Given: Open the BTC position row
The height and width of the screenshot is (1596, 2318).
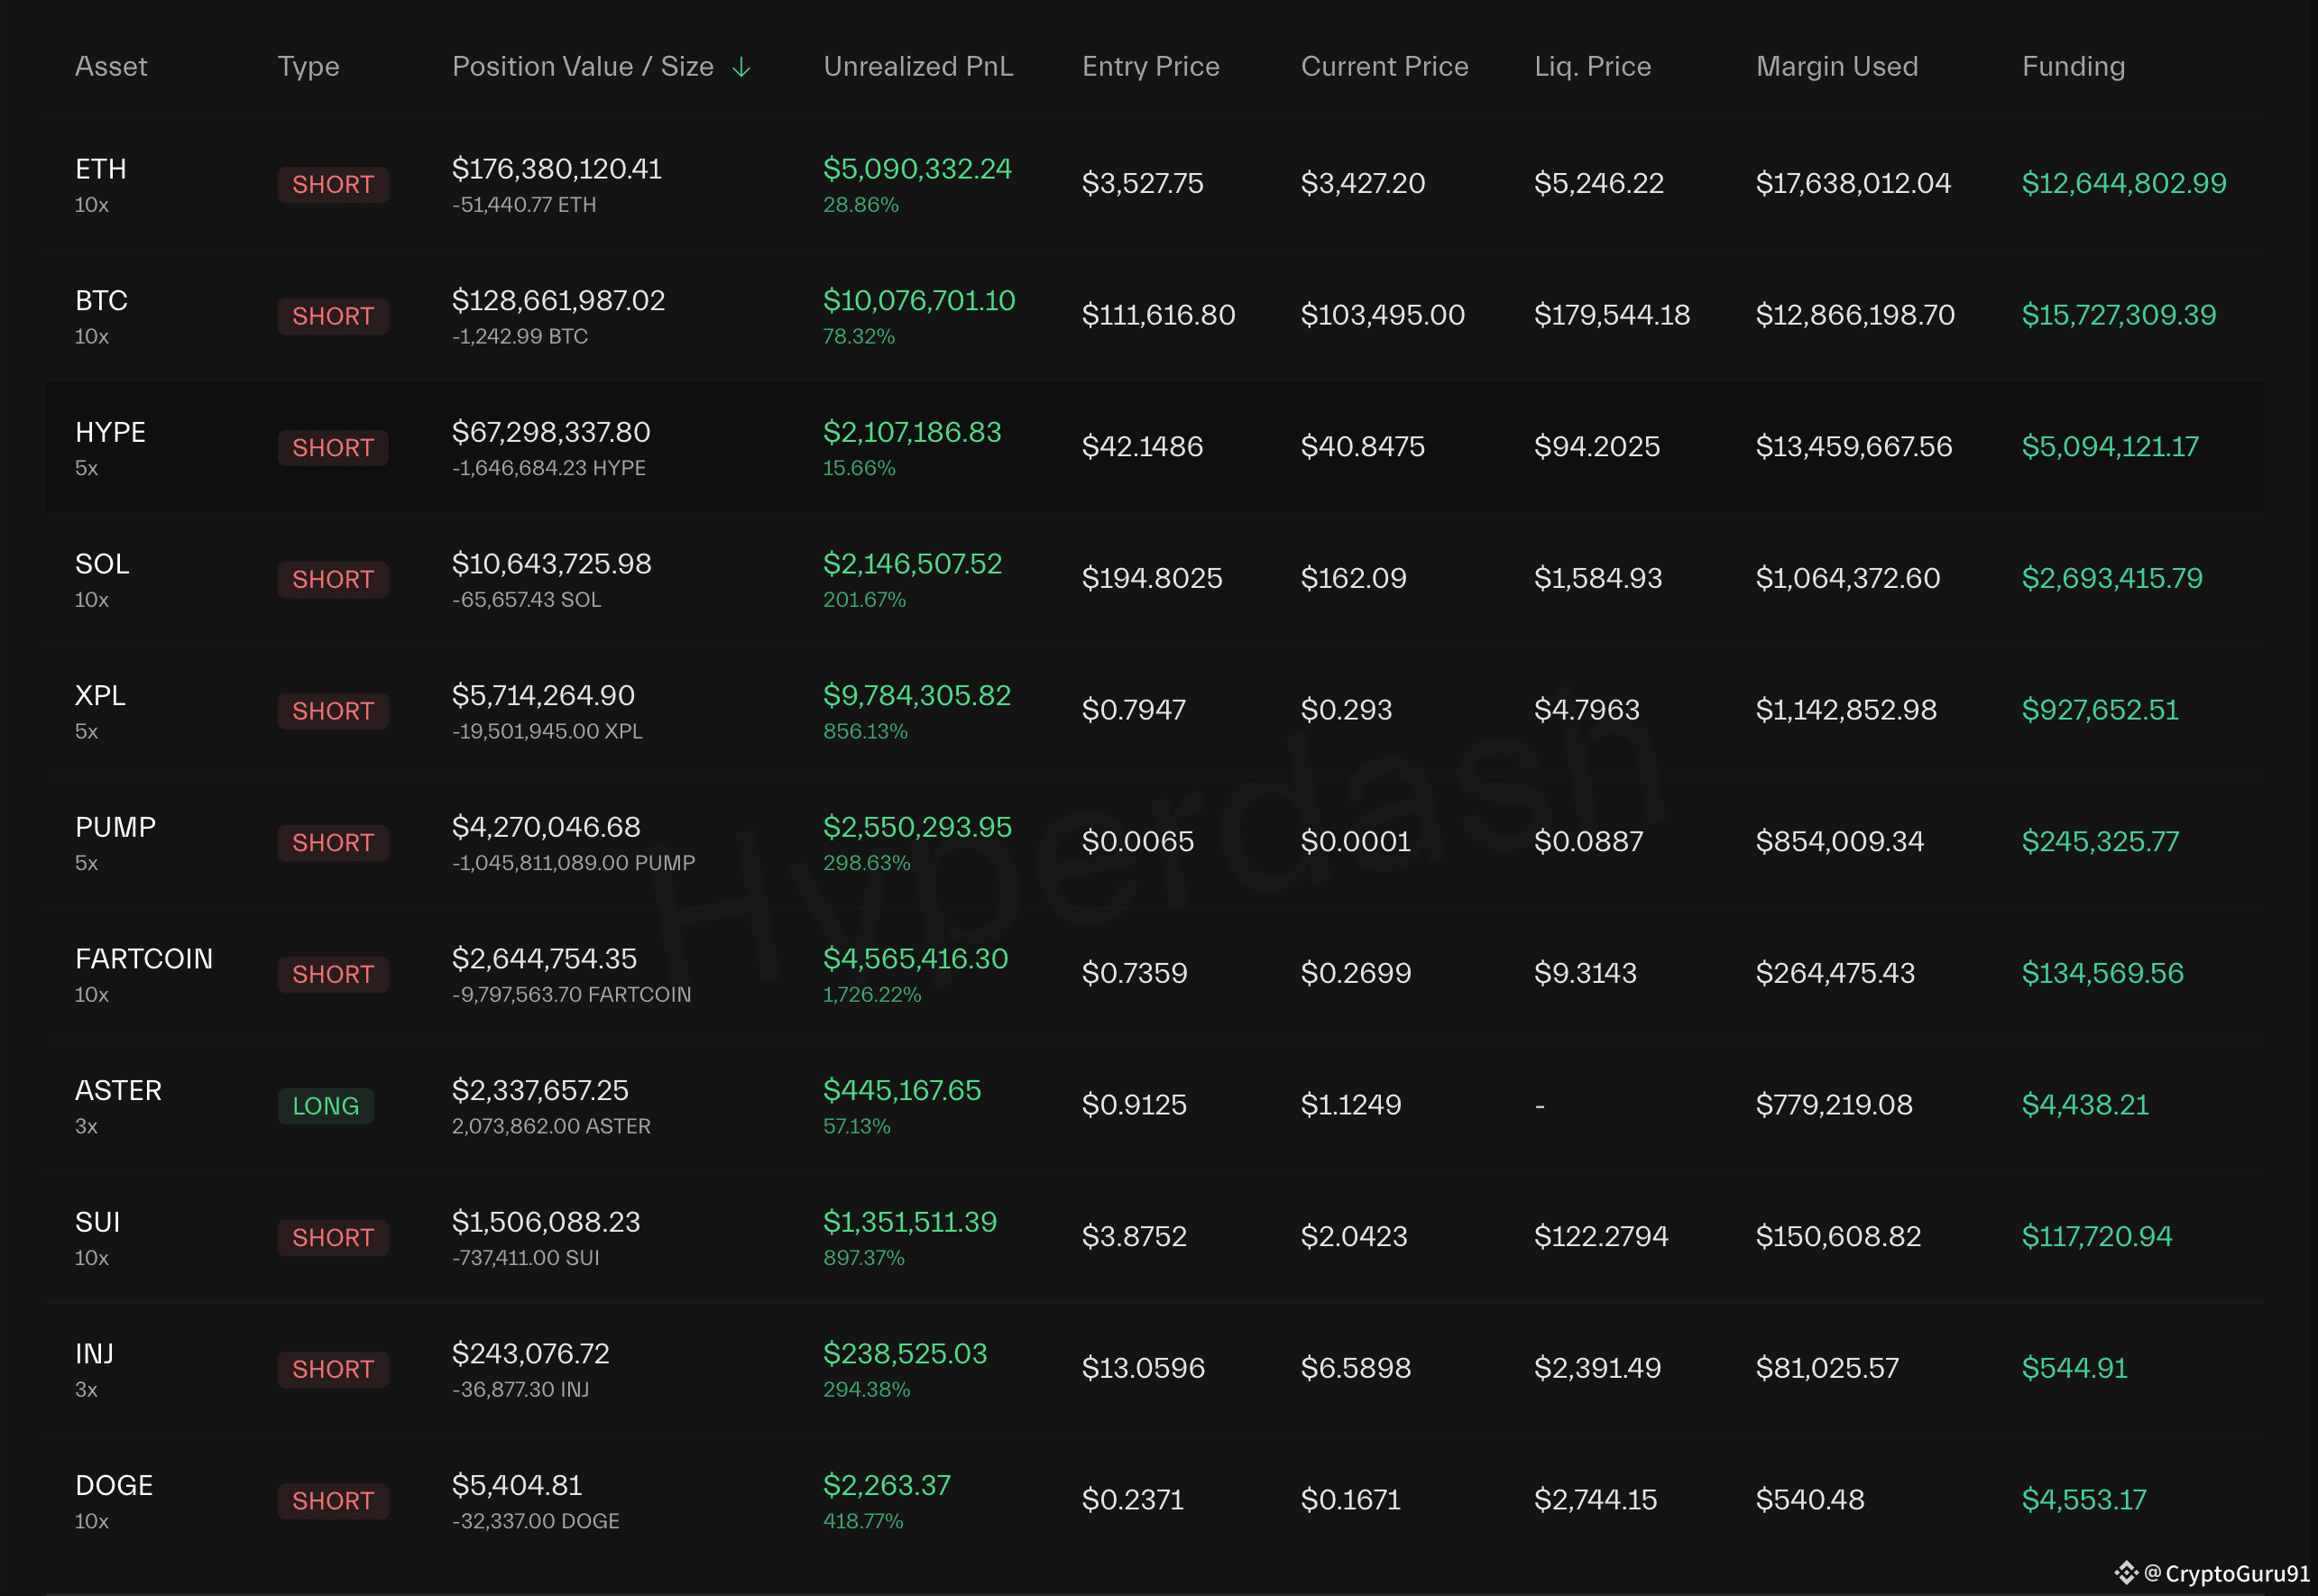Looking at the screenshot, I should pyautogui.click(x=101, y=301).
